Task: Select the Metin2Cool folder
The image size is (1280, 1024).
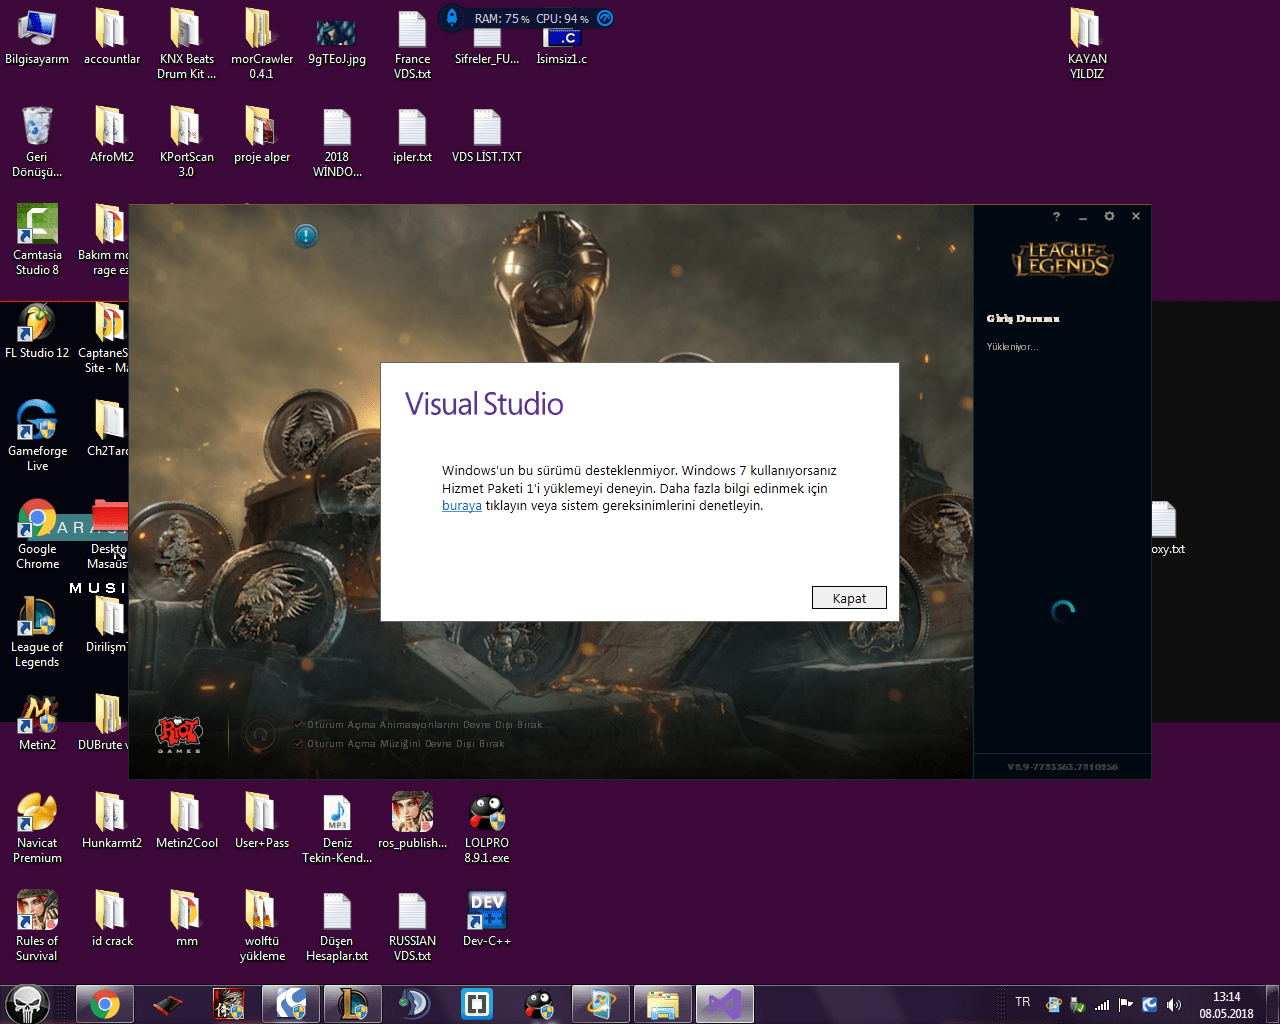Action: [x=186, y=820]
